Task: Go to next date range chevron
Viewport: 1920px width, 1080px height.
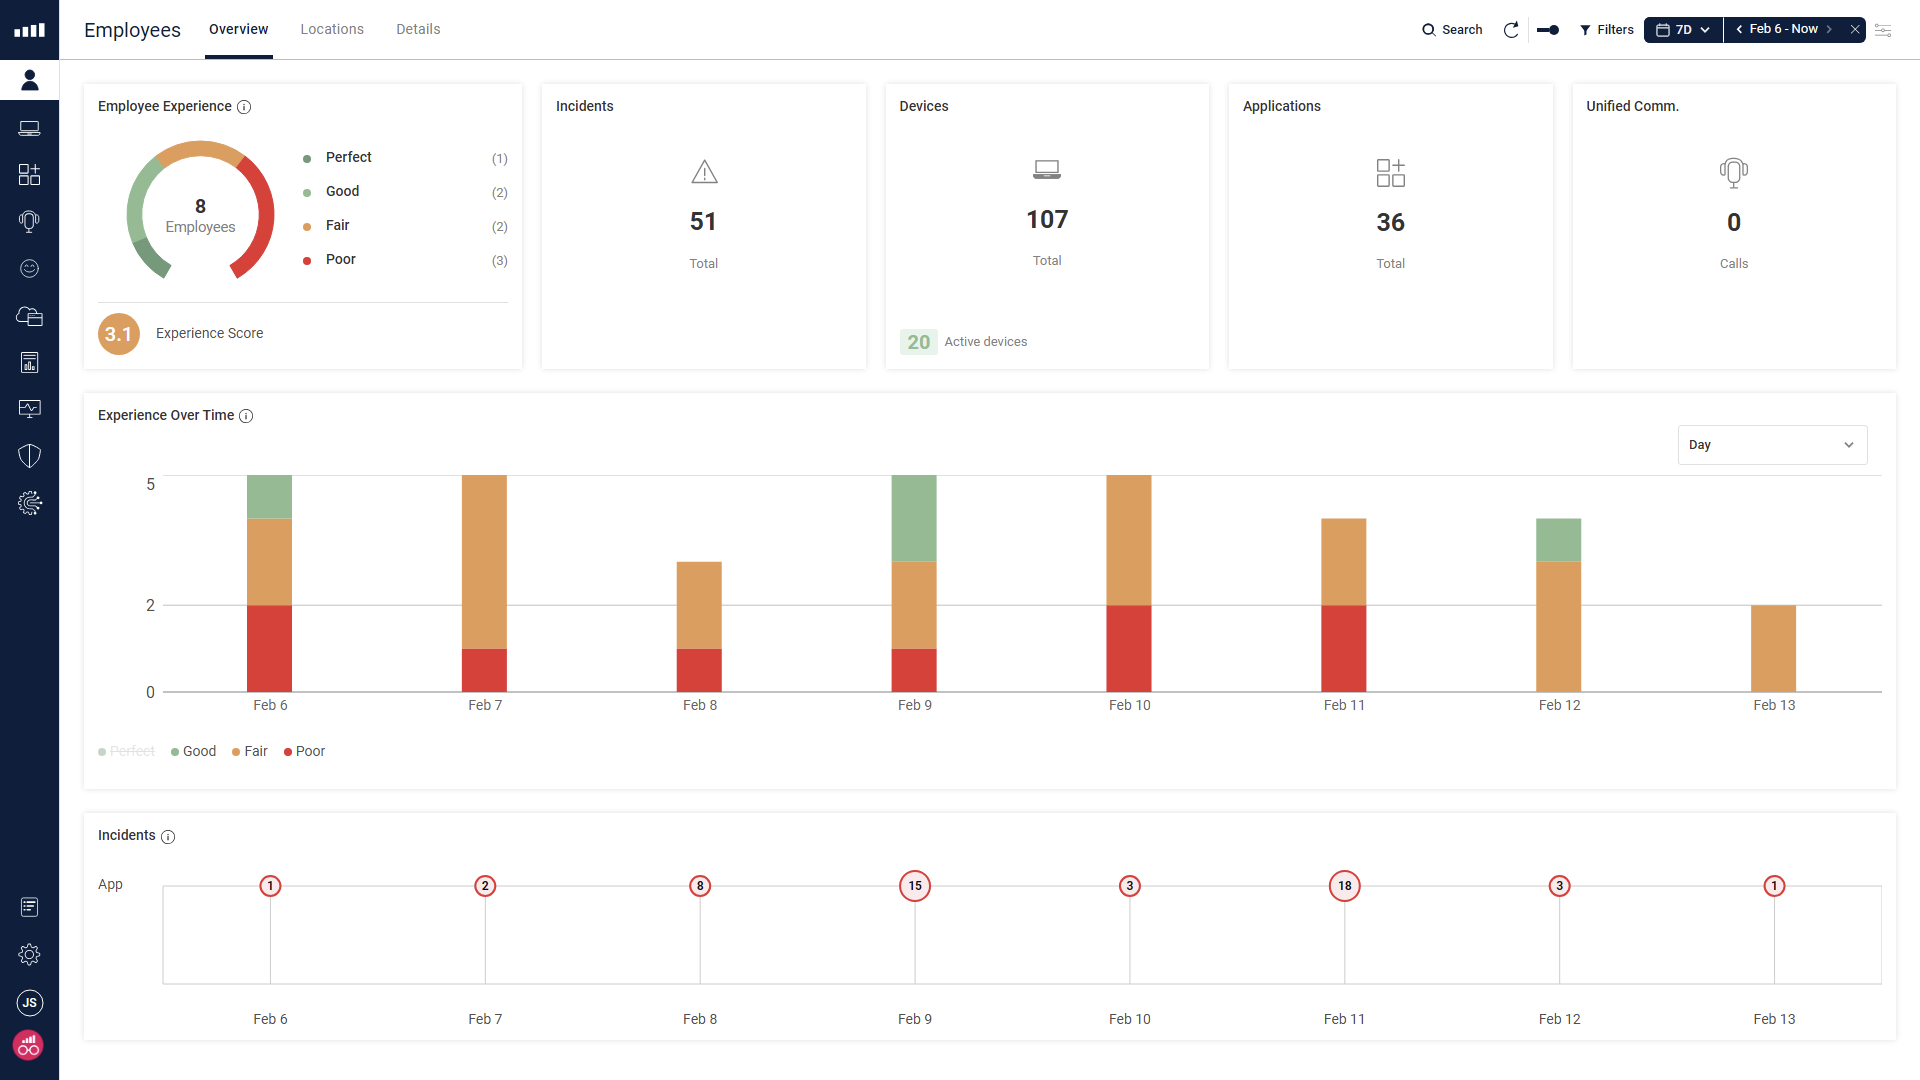Action: 1829,30
